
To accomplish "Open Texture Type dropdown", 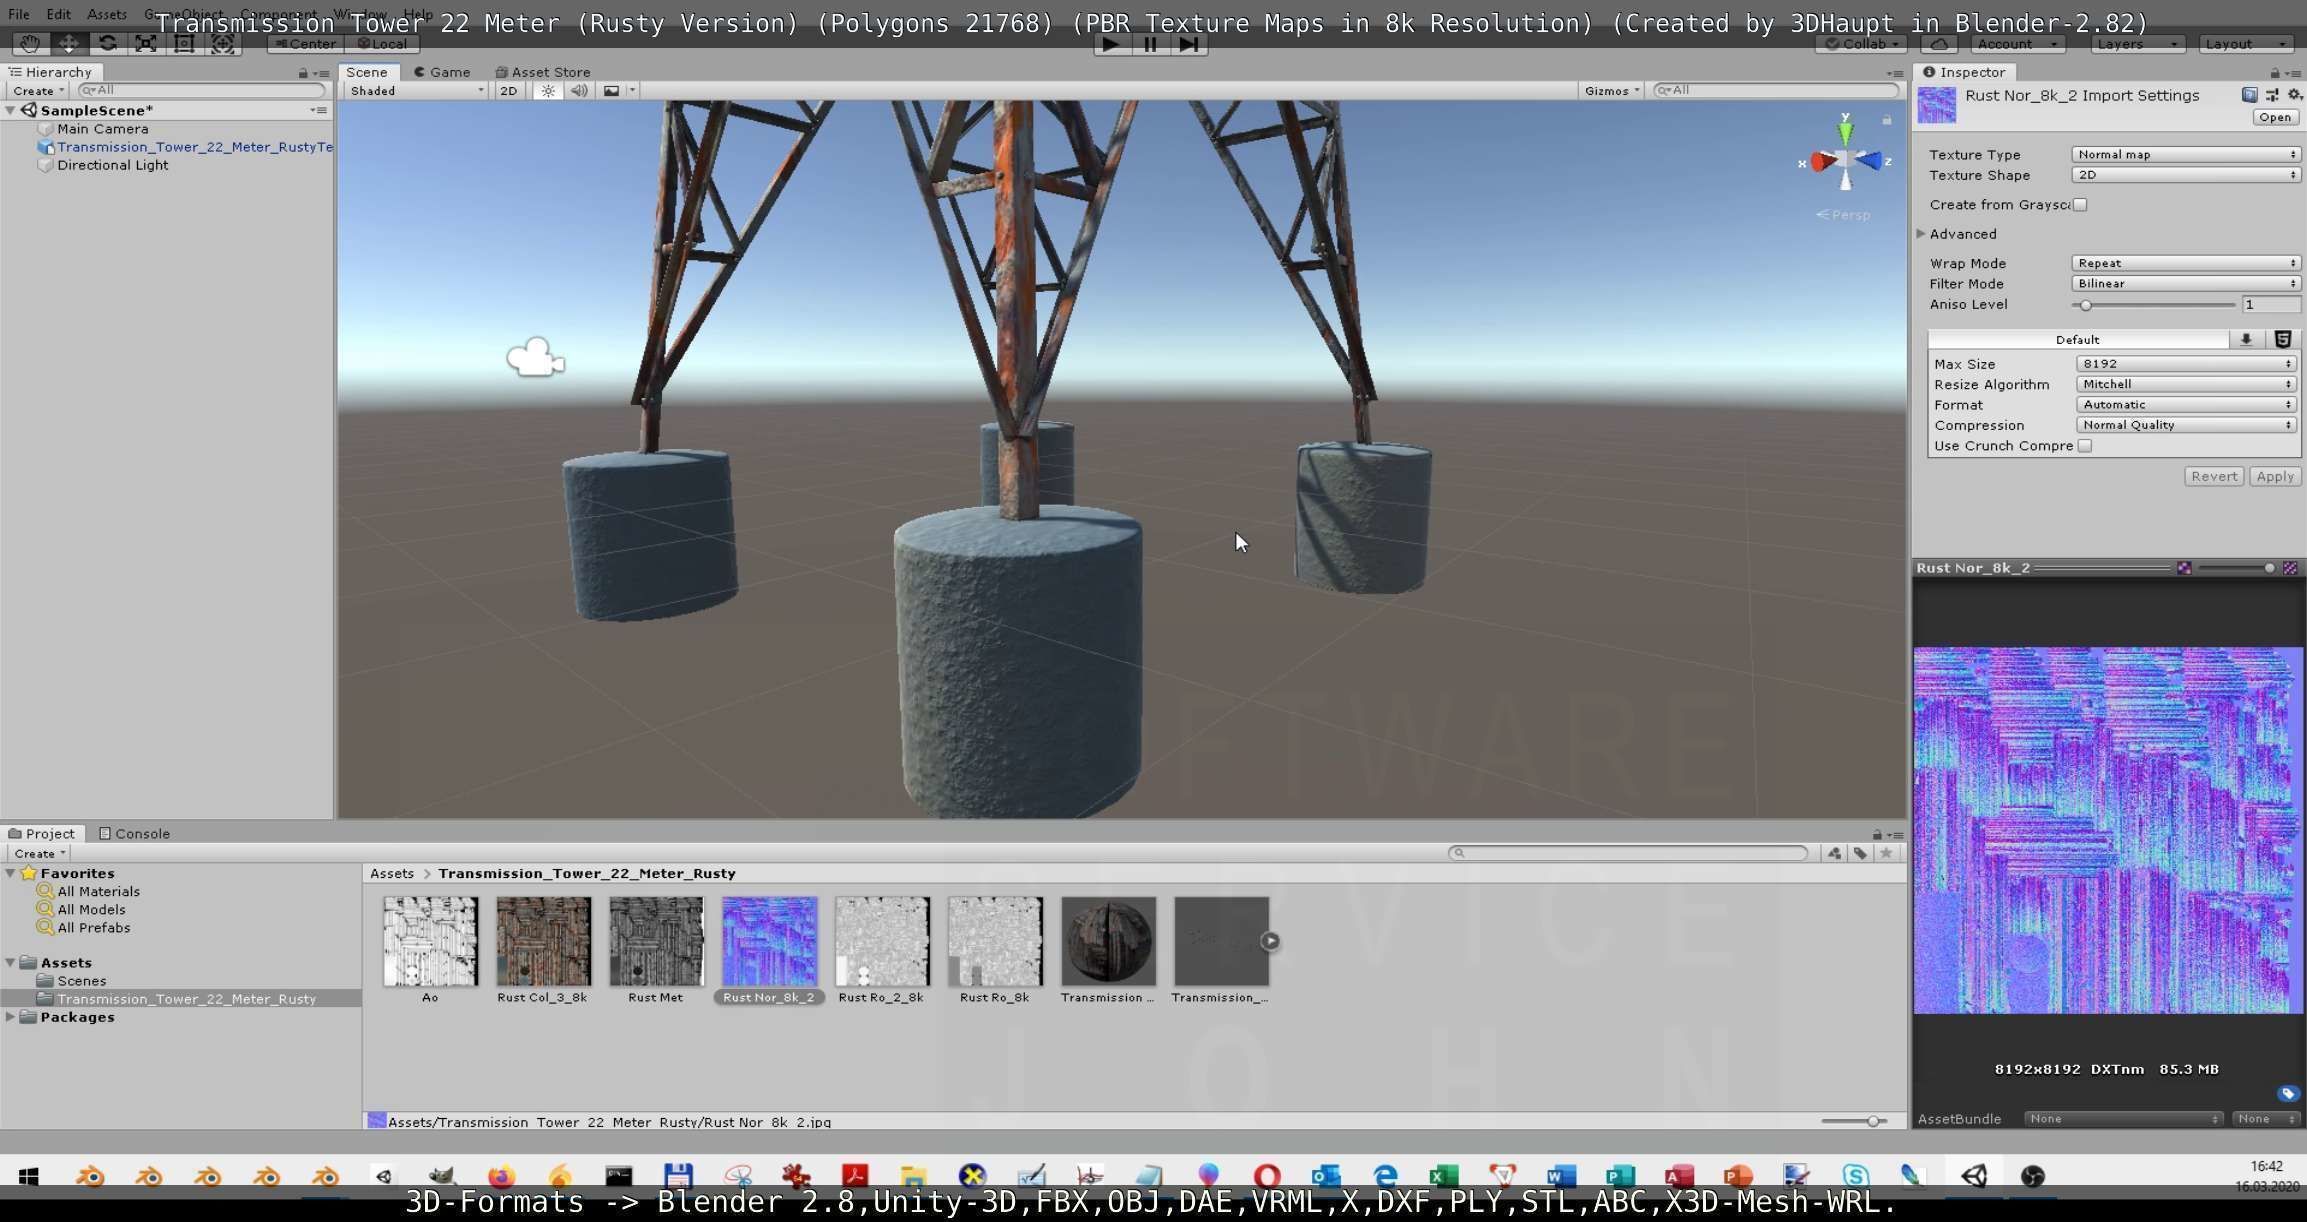I will tap(2186, 155).
